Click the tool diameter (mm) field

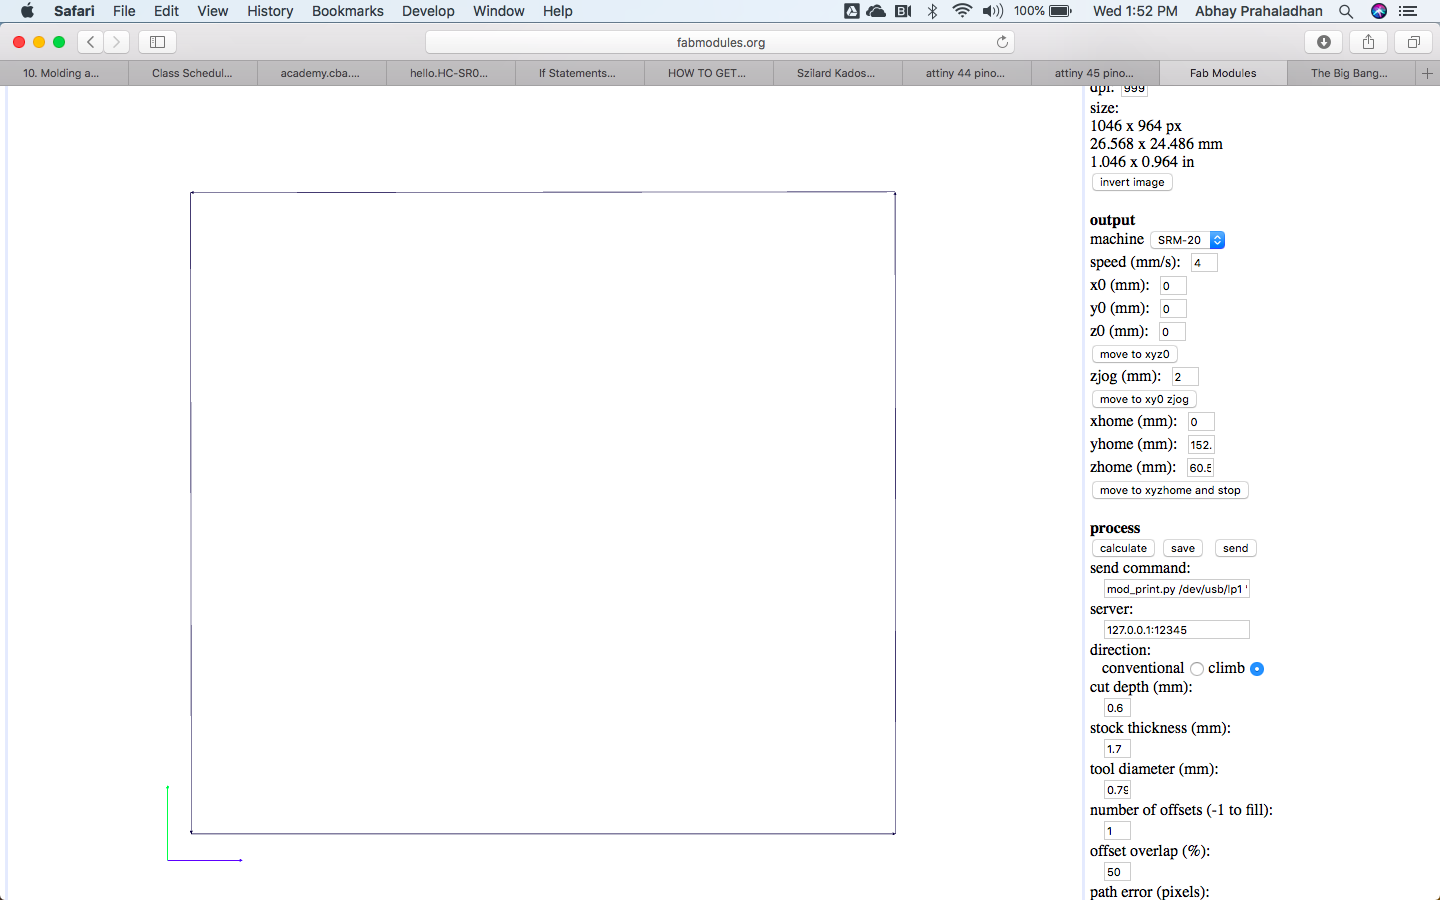click(1117, 790)
